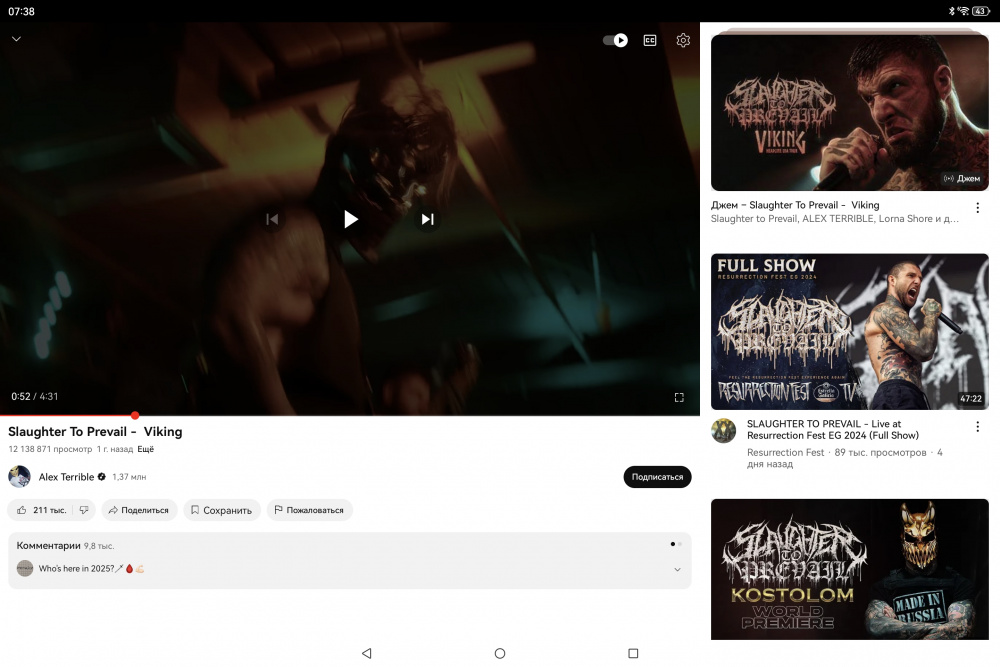Tap the Android back button
The image size is (1000, 667).
367,653
